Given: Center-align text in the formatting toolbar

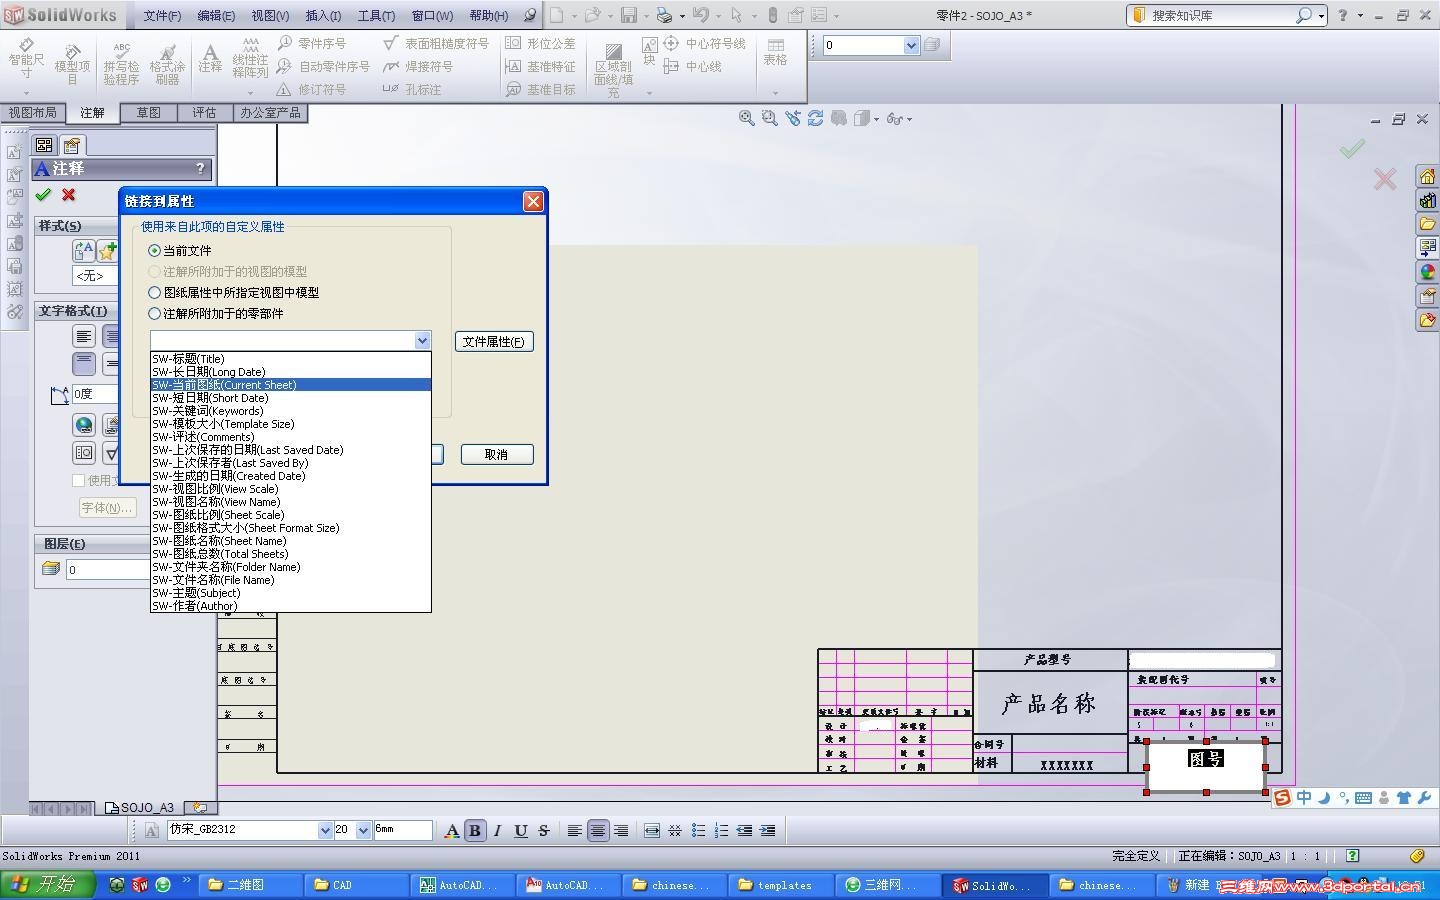Looking at the screenshot, I should tap(598, 830).
